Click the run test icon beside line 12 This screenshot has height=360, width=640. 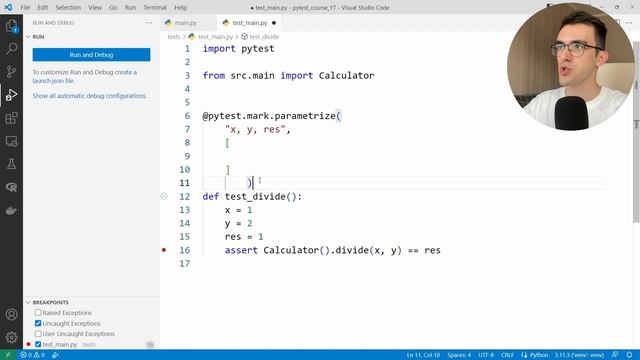[x=164, y=196]
